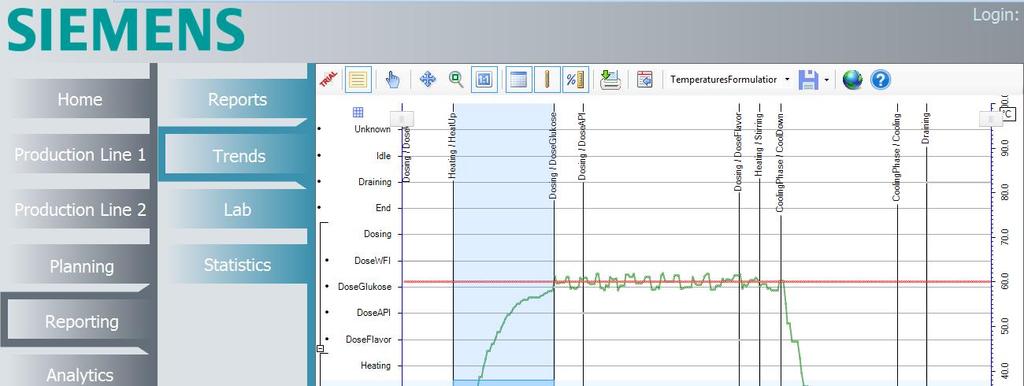1024x386 pixels.
Task: Select the Heating / HeatUp phase marker
Action: (x=453, y=146)
